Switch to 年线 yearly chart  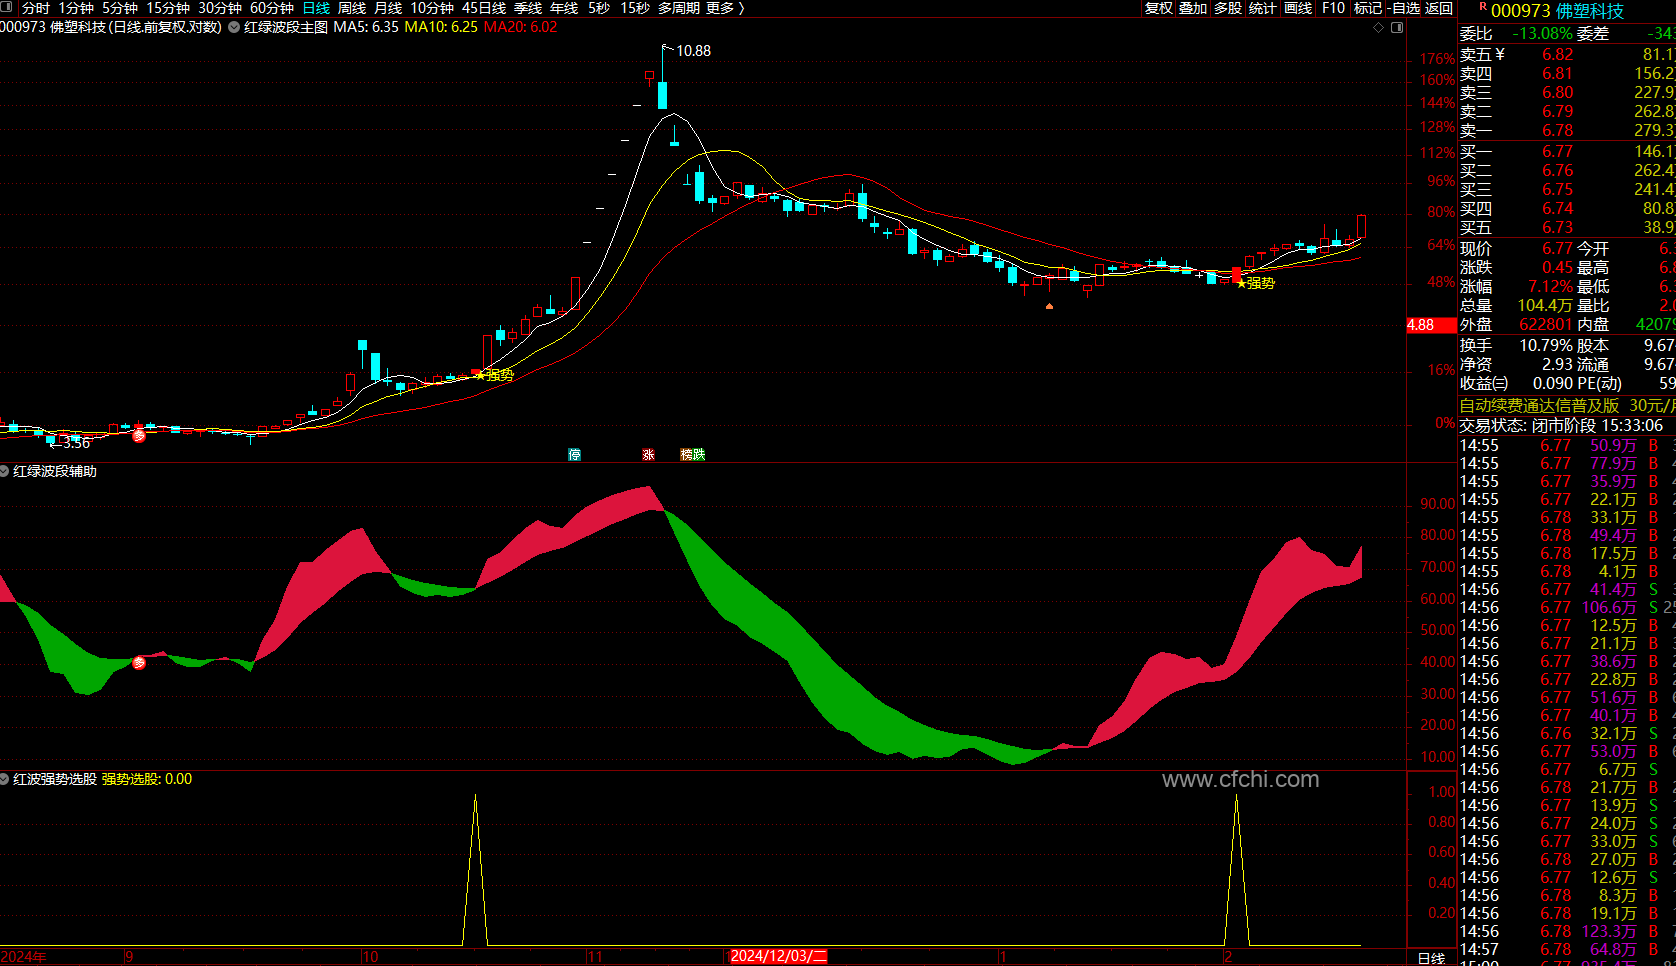[x=564, y=8]
